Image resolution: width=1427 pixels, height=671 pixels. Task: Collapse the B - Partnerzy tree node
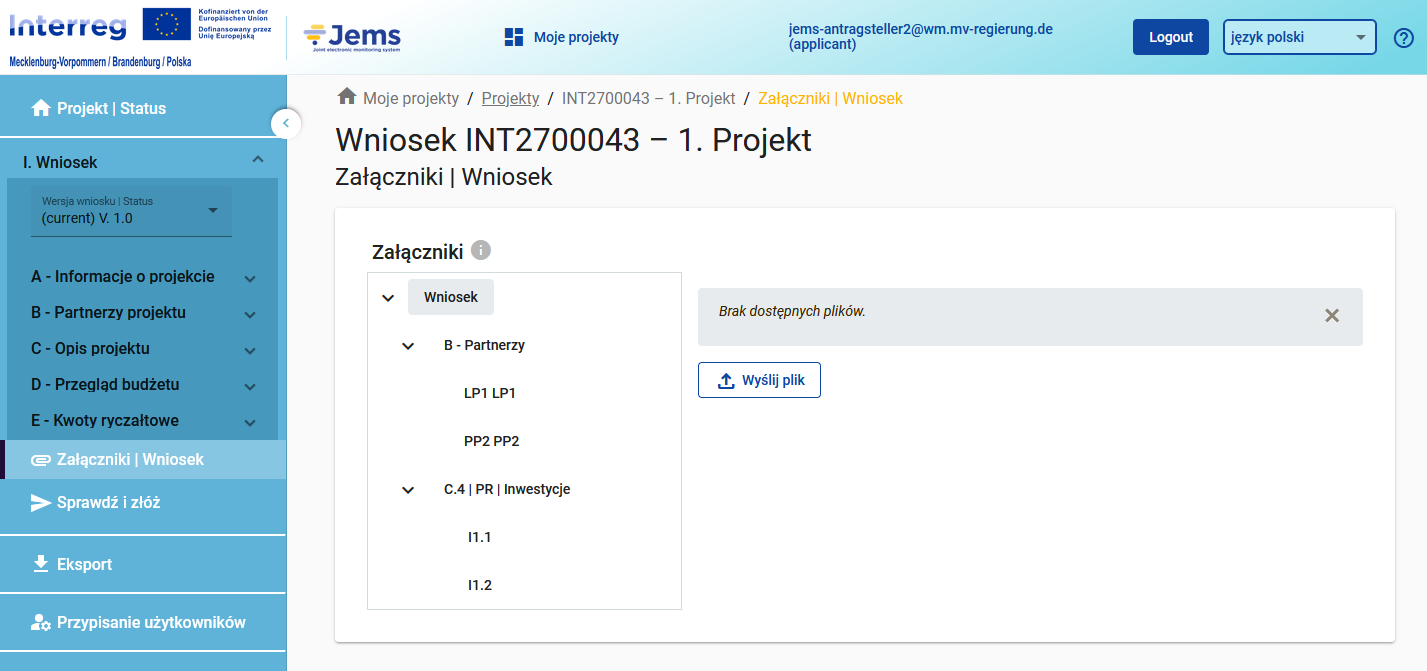pyautogui.click(x=408, y=346)
